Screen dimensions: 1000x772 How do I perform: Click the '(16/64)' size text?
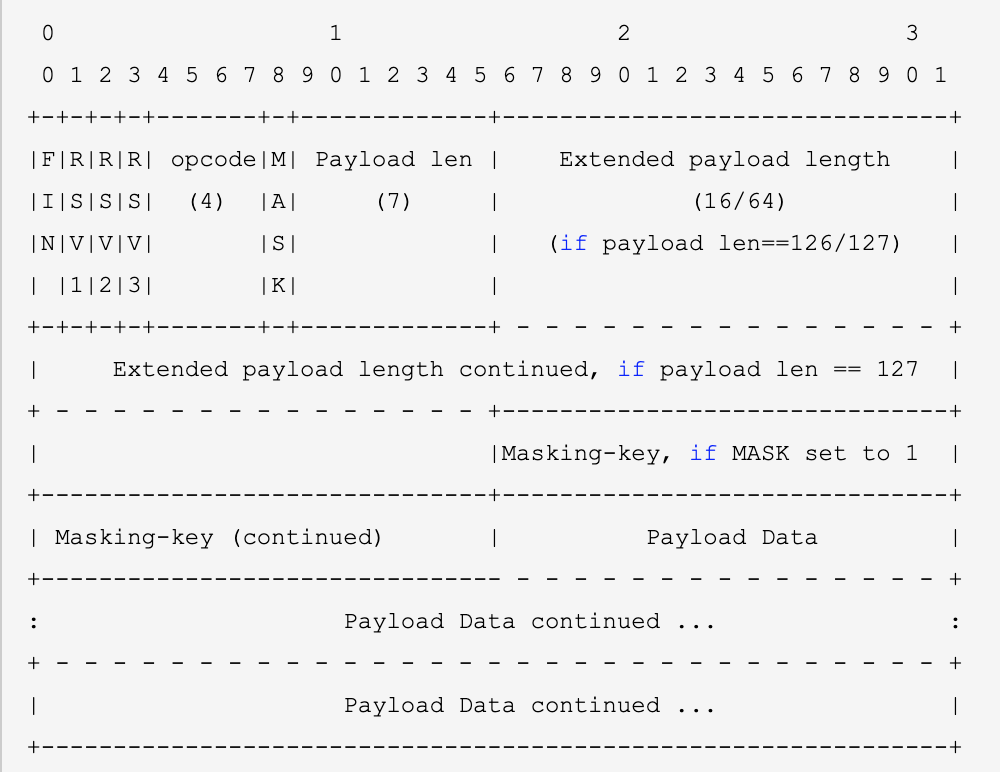click(739, 202)
